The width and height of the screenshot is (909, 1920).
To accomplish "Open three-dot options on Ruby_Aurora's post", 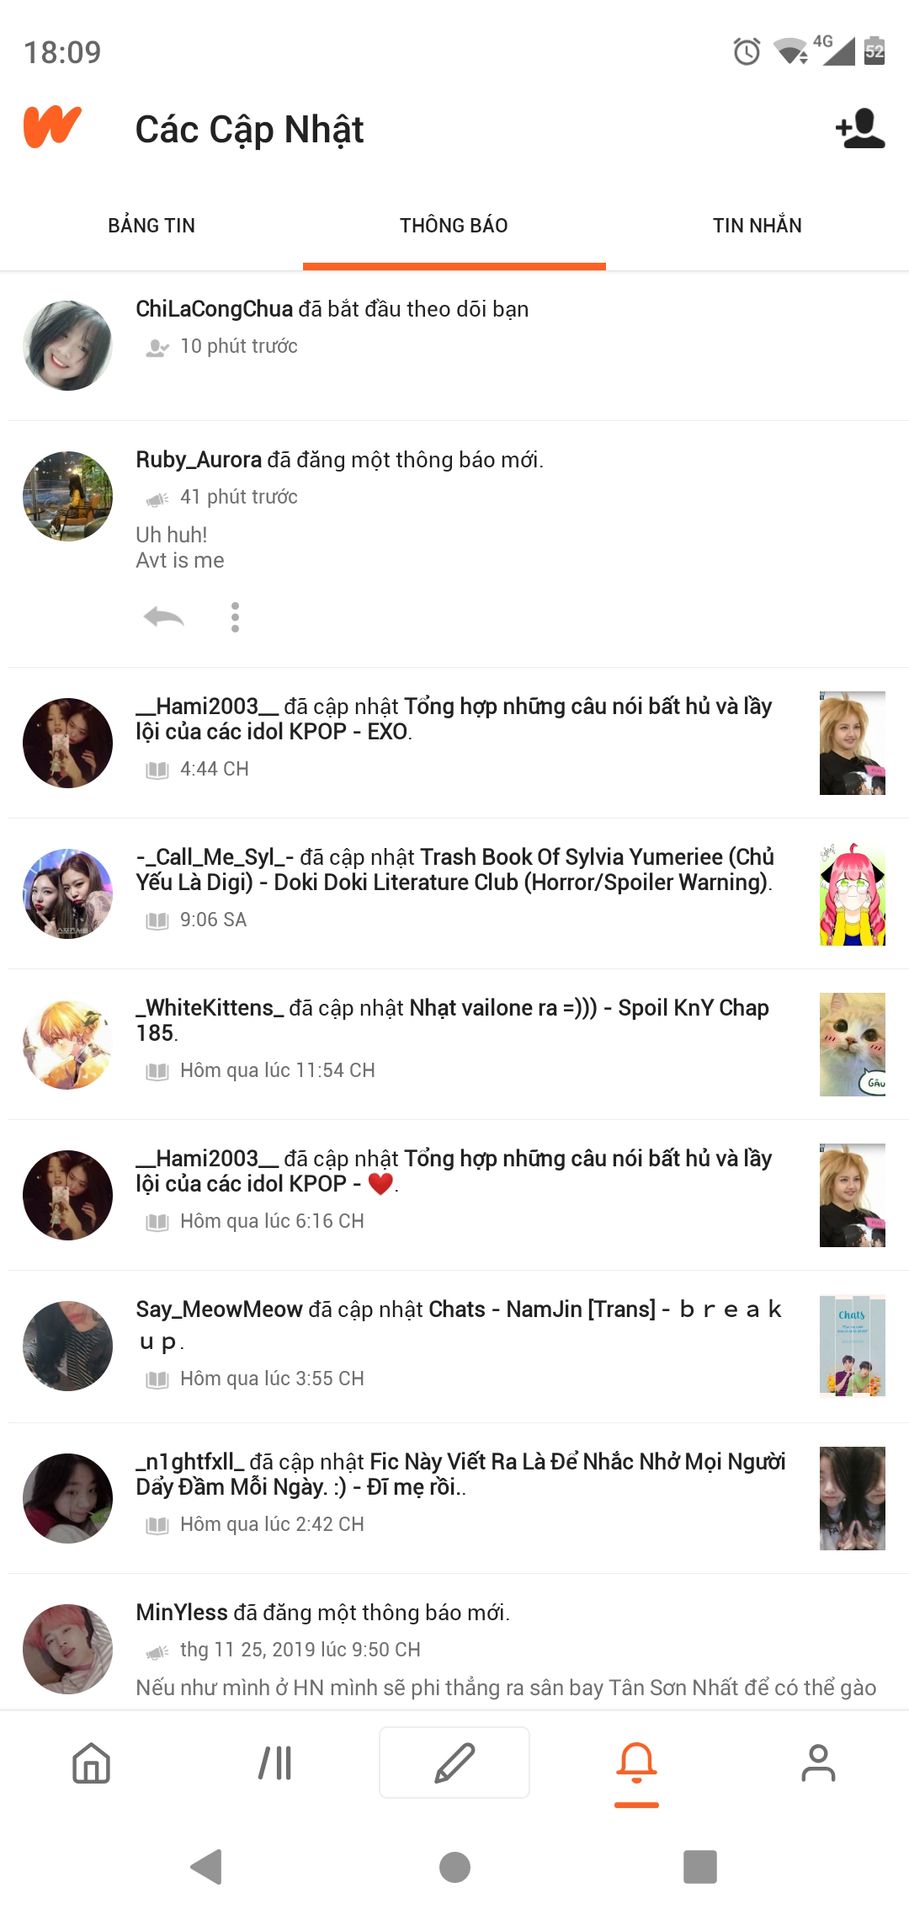I will (235, 617).
